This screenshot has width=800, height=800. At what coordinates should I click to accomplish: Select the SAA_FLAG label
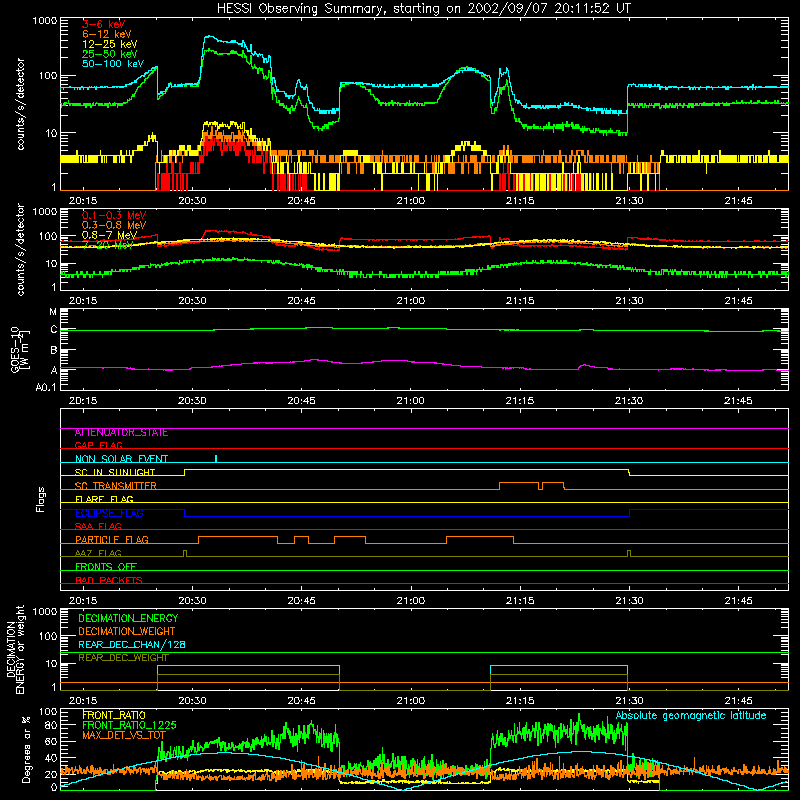click(98, 526)
